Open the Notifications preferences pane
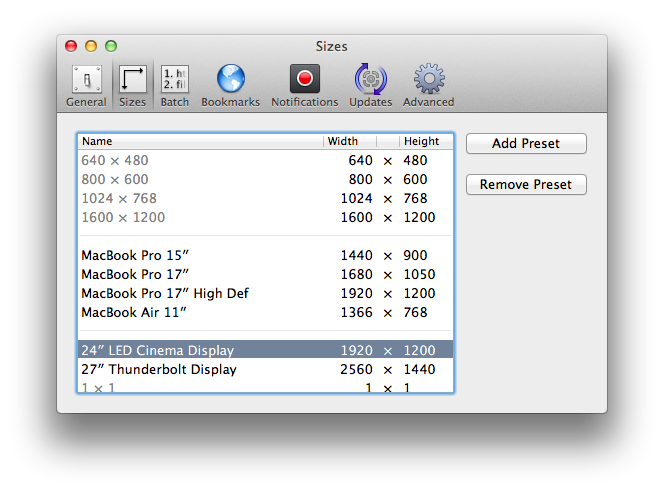The width and height of the screenshot is (664, 492). 304,86
